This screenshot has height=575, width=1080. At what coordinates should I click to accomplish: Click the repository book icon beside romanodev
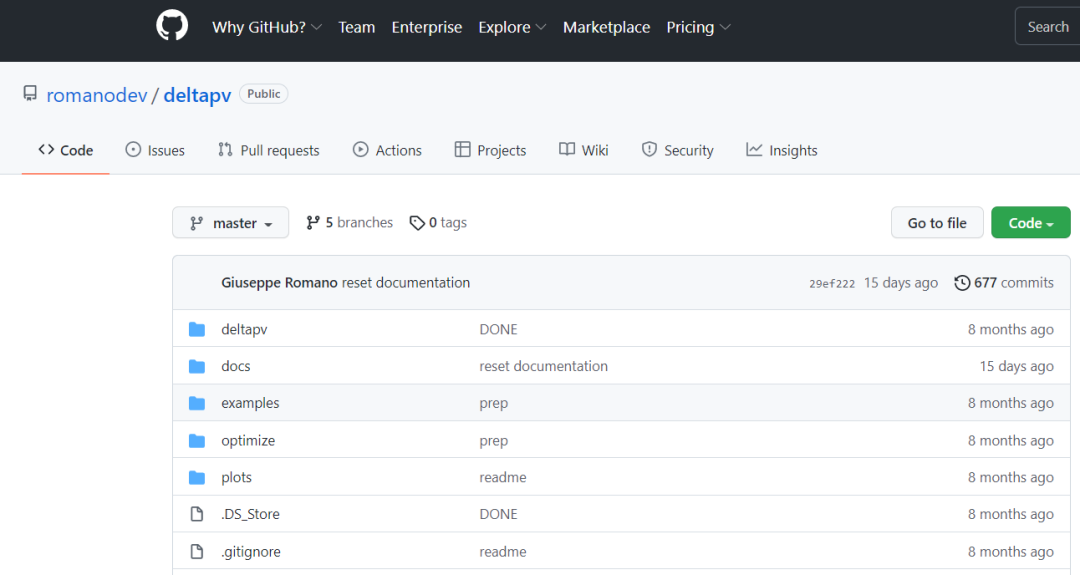[x=30, y=94]
